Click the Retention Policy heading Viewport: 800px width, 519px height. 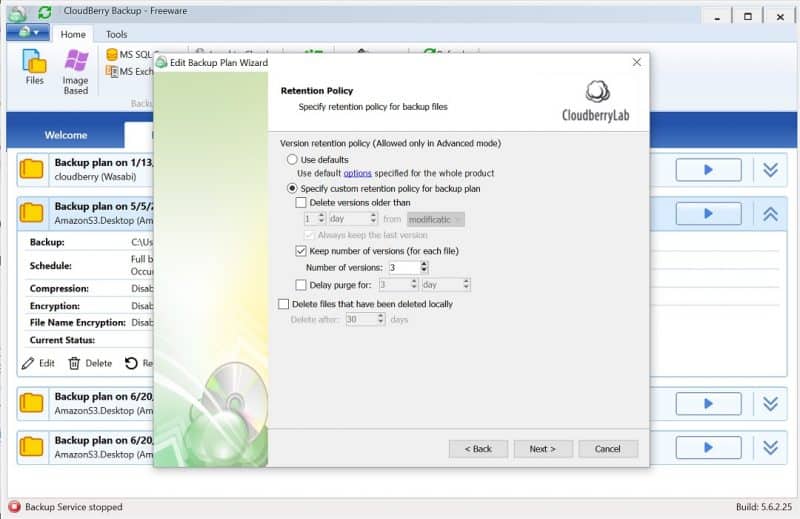click(317, 91)
